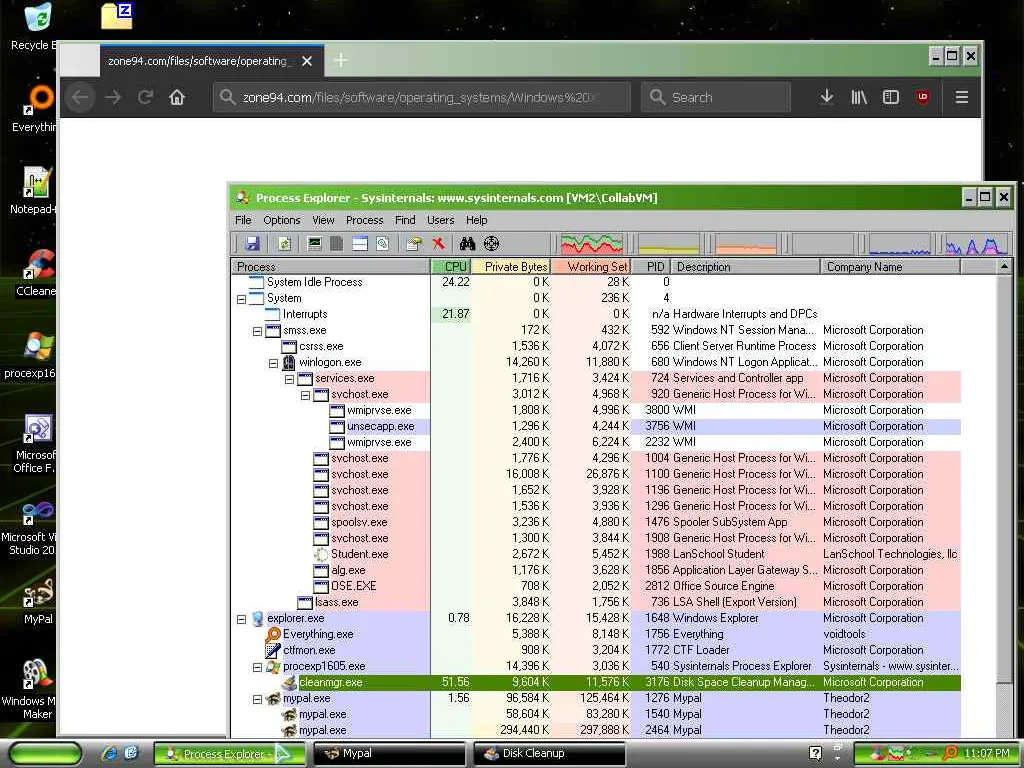The height and width of the screenshot is (768, 1024).
Task: Select the OSE.EXE process row
Action: coord(596,586)
